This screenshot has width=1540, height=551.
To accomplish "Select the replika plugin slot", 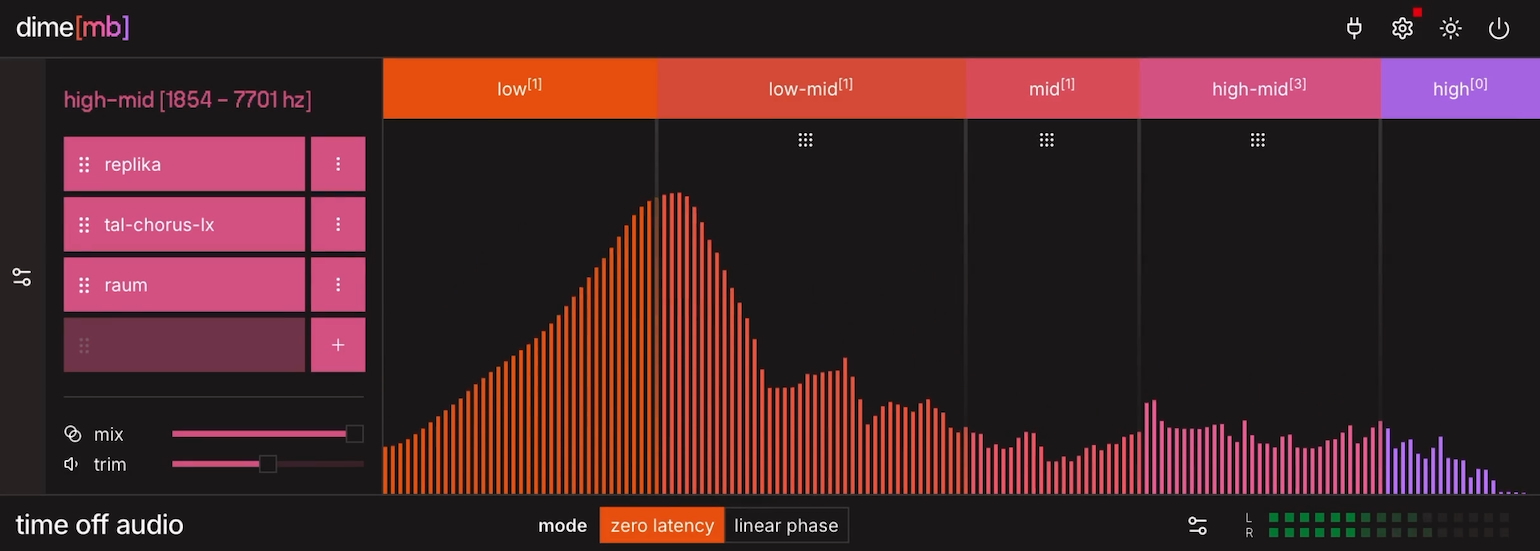I will 185,164.
